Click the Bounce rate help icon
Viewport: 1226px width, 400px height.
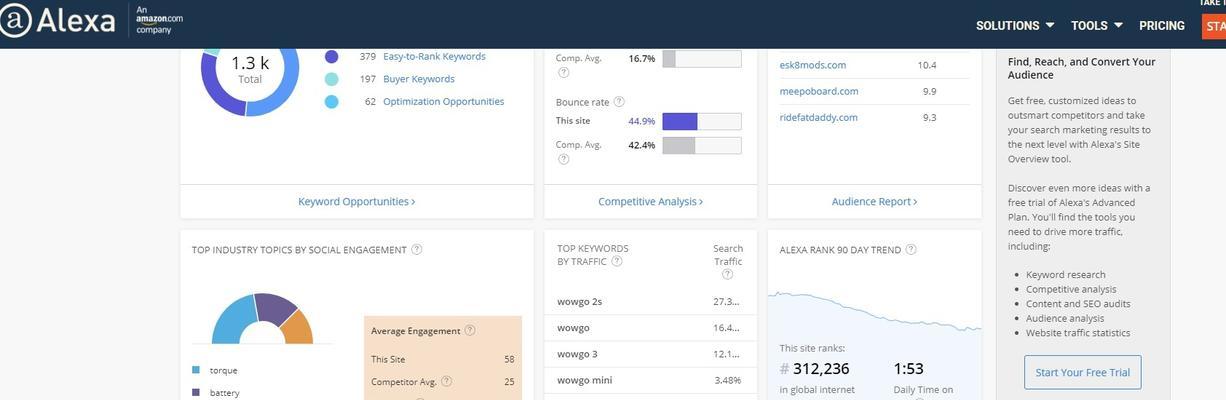619,102
